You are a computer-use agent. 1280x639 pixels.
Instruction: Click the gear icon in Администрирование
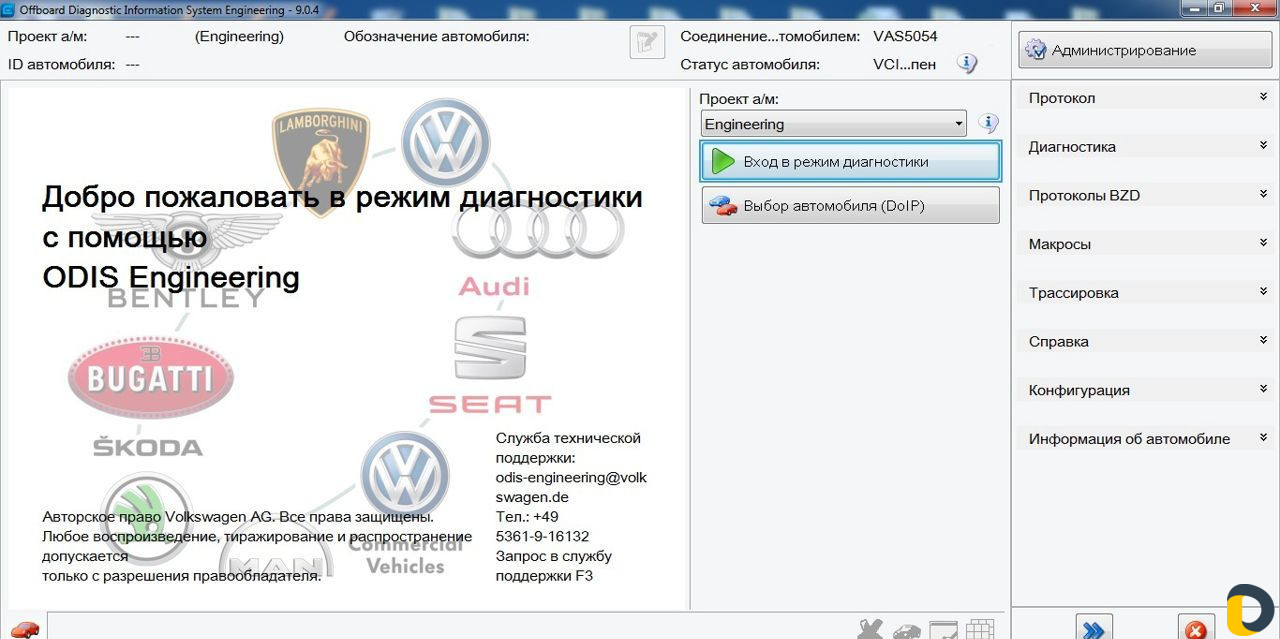pos(1036,50)
